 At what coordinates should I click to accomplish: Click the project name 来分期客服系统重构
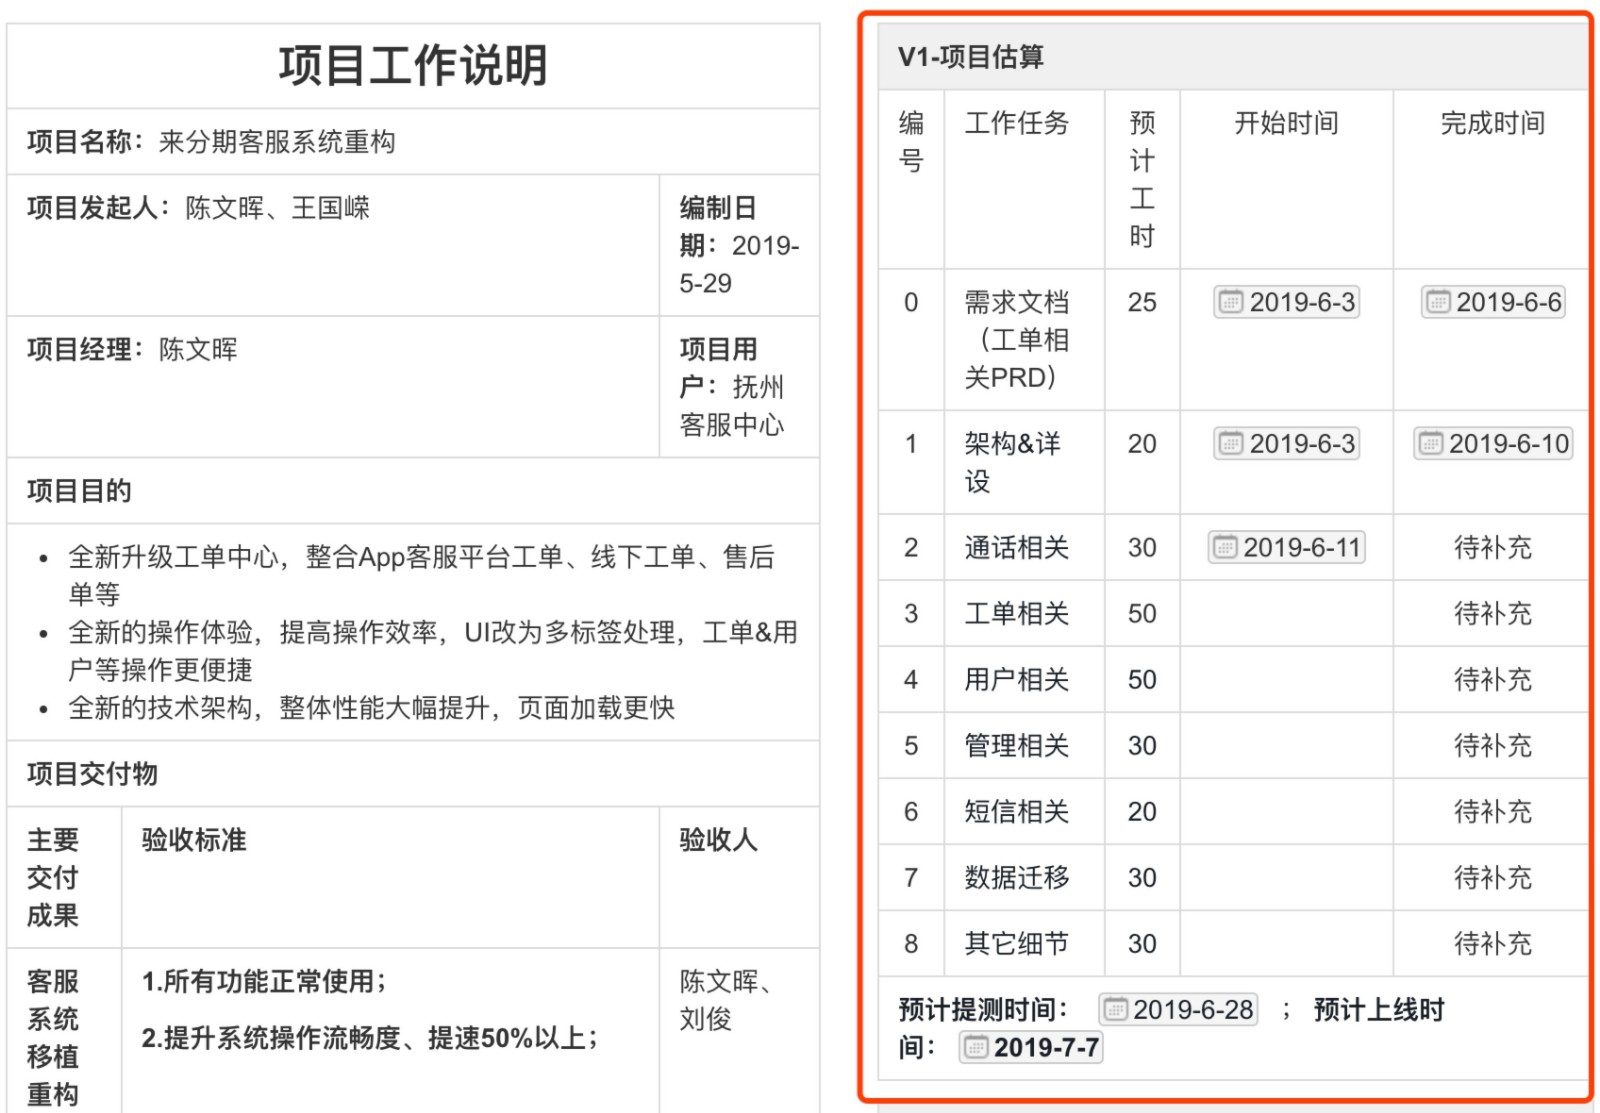(278, 141)
